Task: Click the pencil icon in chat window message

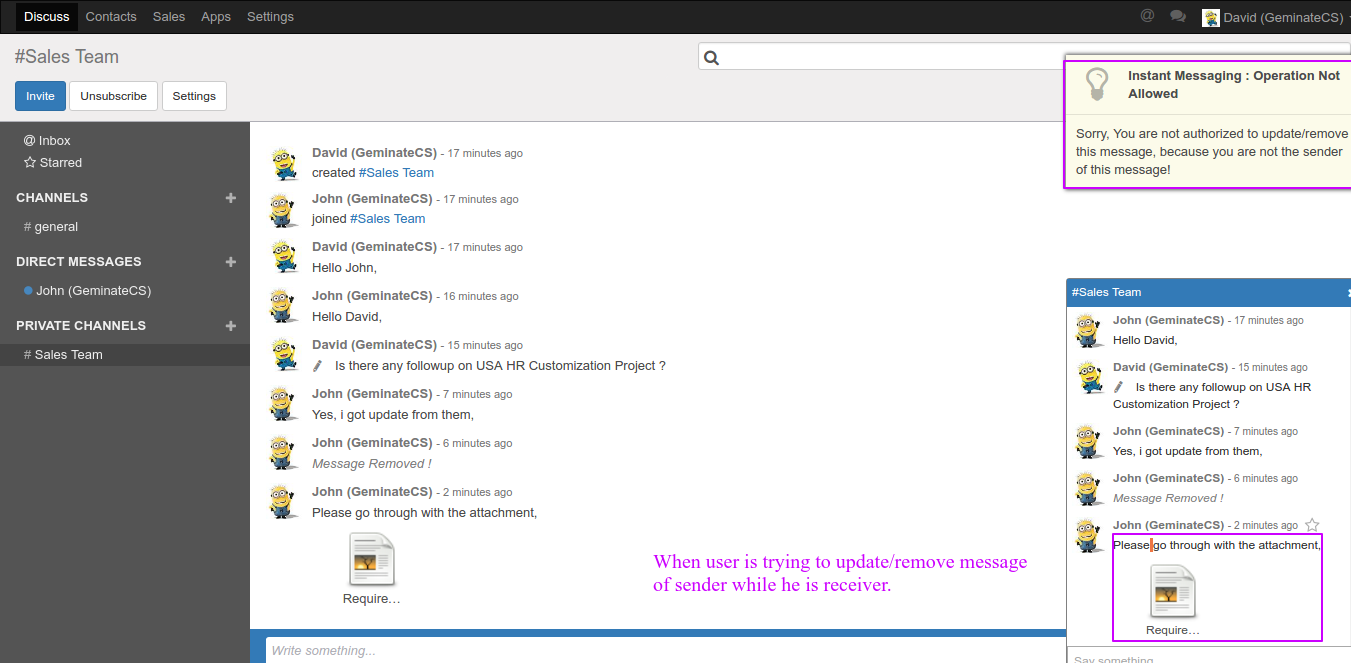Action: [1119, 387]
